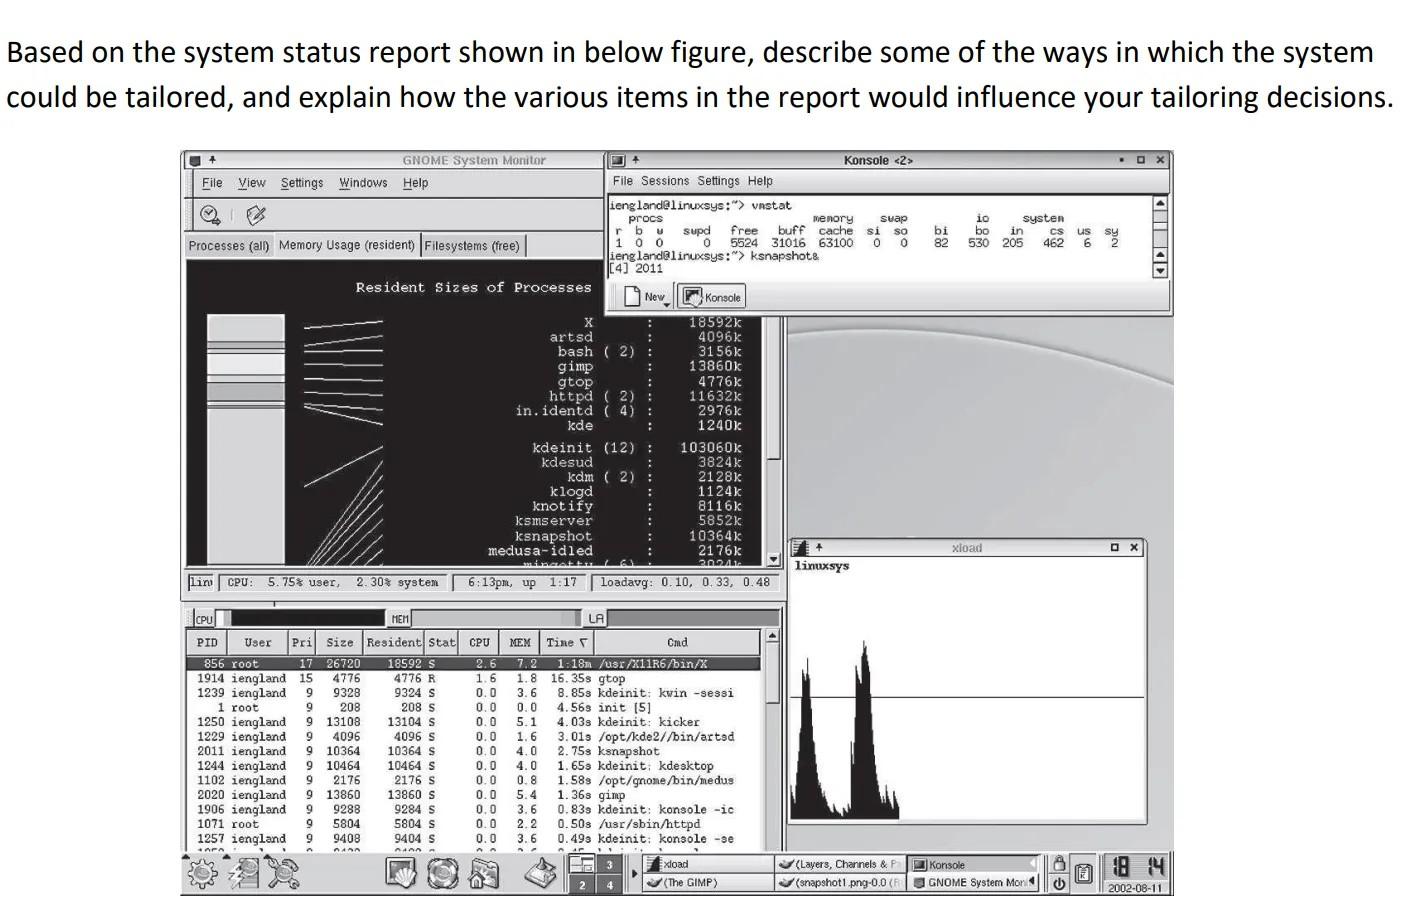Click the Klipper clipboard icon in the system tray
1407x909 pixels.
(x=1084, y=873)
